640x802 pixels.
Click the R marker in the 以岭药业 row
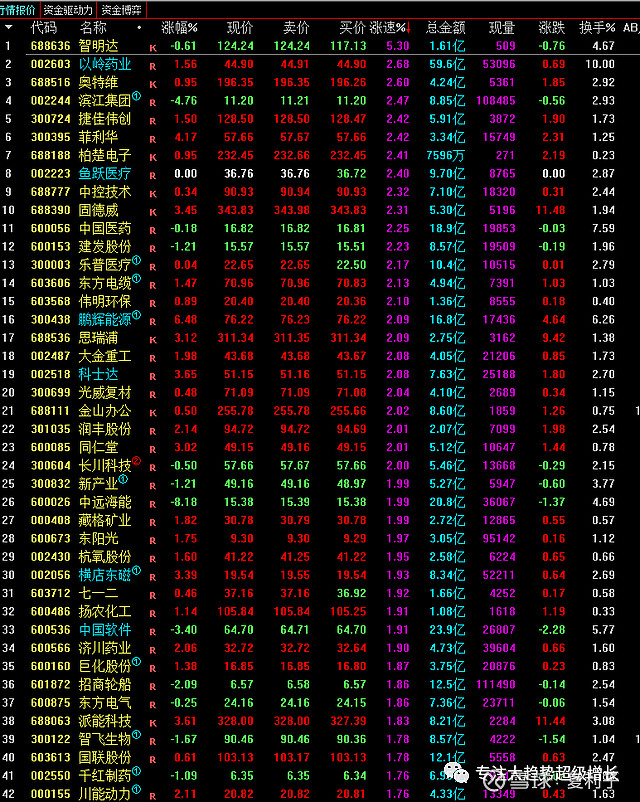click(153, 66)
